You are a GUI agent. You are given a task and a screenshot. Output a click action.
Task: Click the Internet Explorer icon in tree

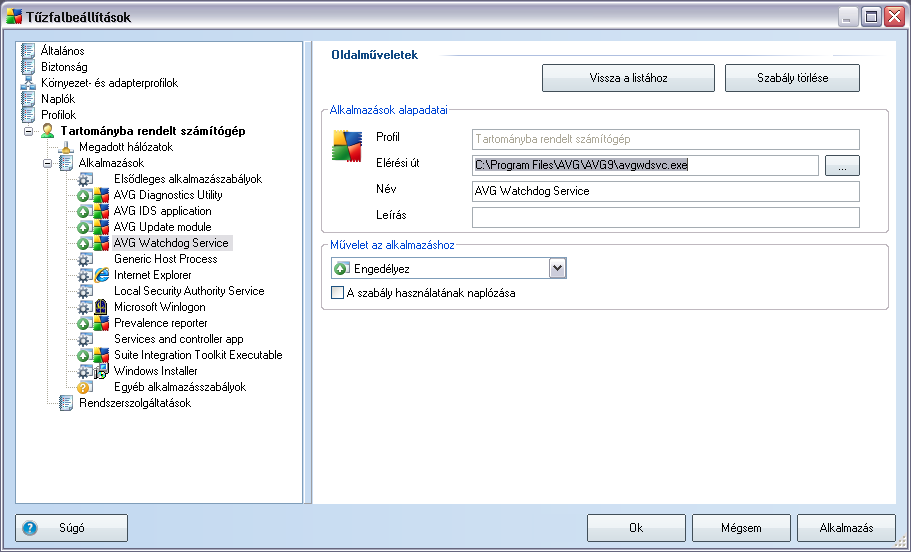tap(102, 275)
